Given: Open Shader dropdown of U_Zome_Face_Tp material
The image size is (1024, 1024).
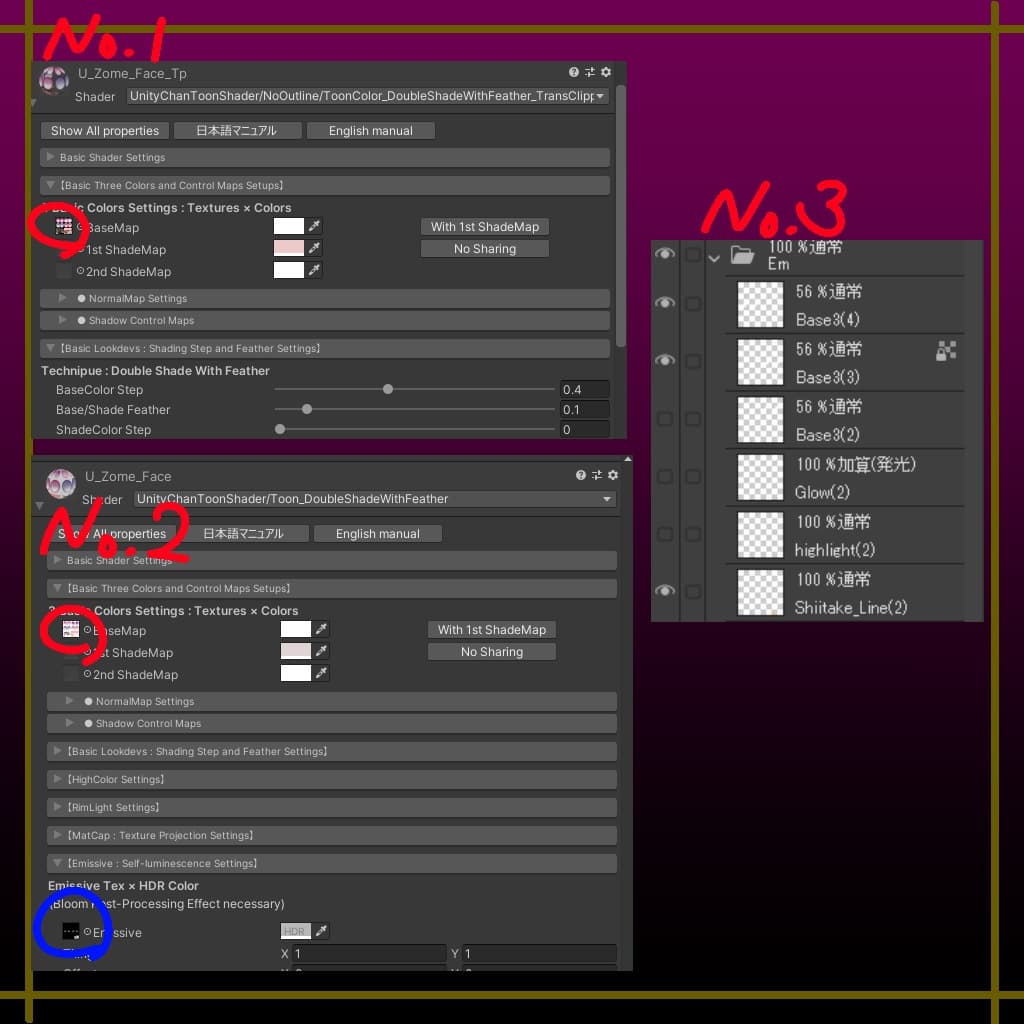Looking at the screenshot, I should (368, 96).
